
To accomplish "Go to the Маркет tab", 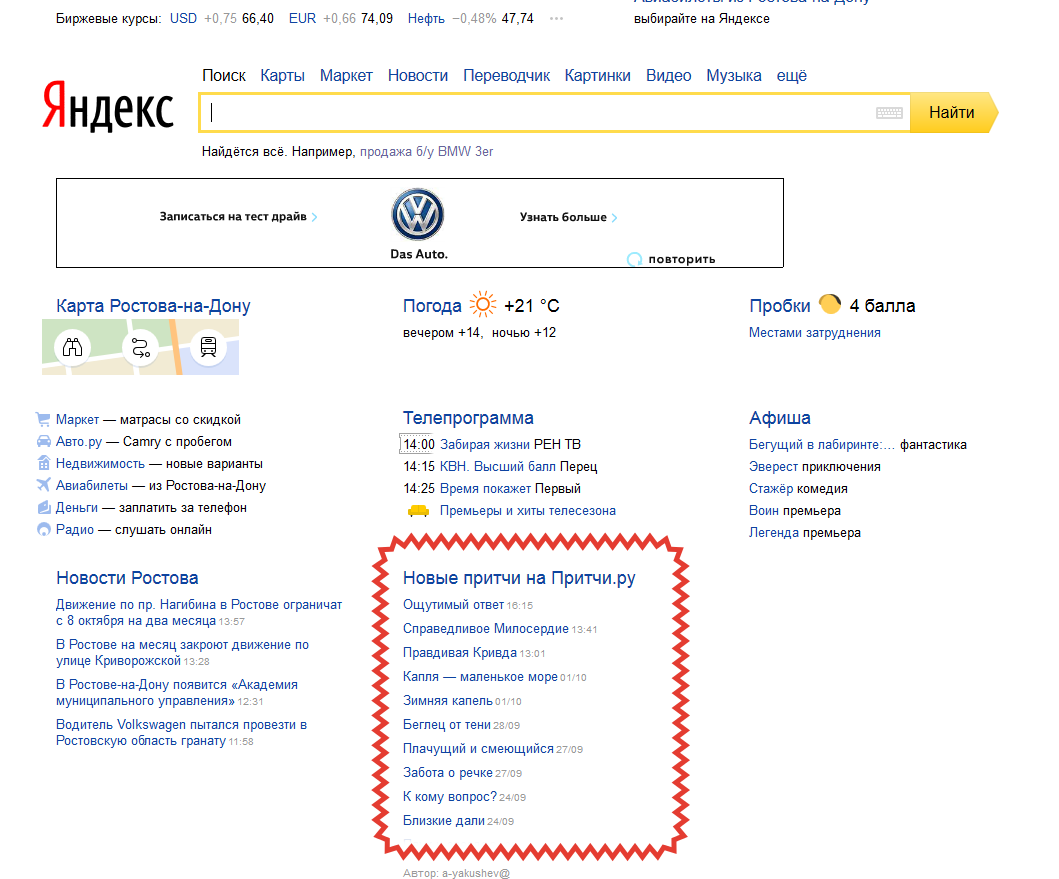I will pos(346,76).
